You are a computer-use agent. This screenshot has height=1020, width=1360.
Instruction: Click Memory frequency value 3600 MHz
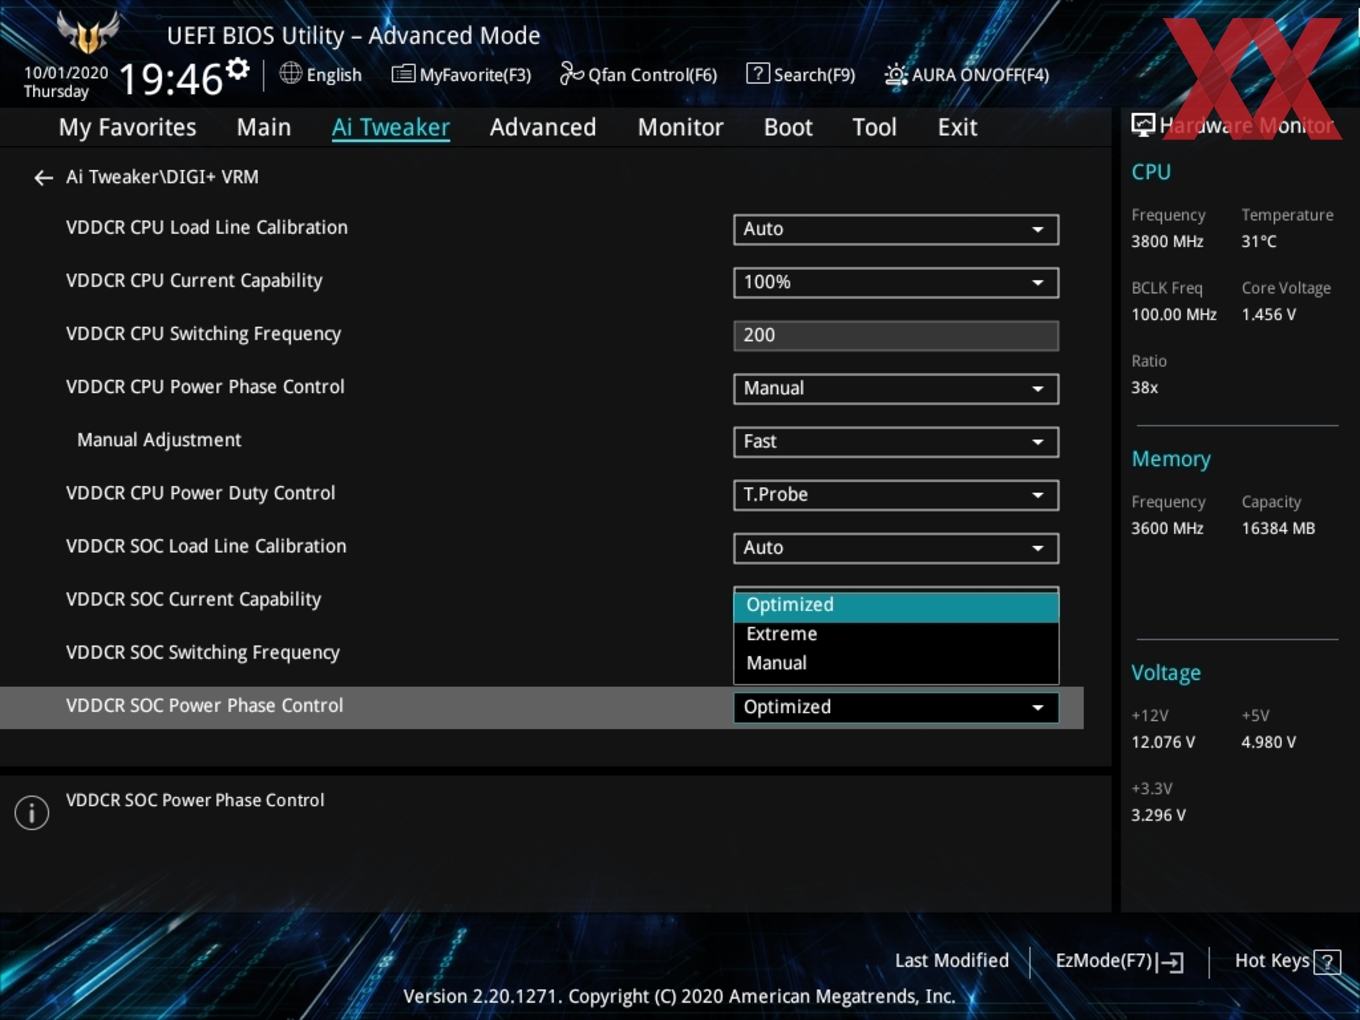1167,528
